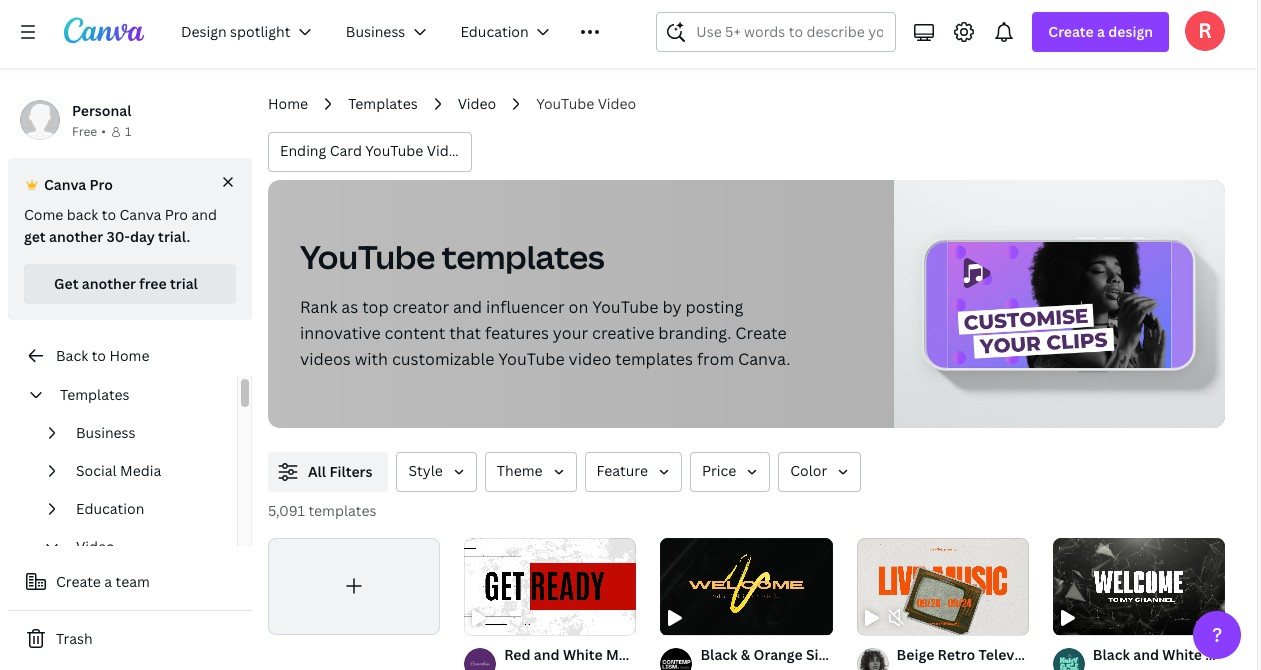The width and height of the screenshot is (1261, 670).
Task: Open the Live Music template thumbnail
Action: [x=943, y=587]
